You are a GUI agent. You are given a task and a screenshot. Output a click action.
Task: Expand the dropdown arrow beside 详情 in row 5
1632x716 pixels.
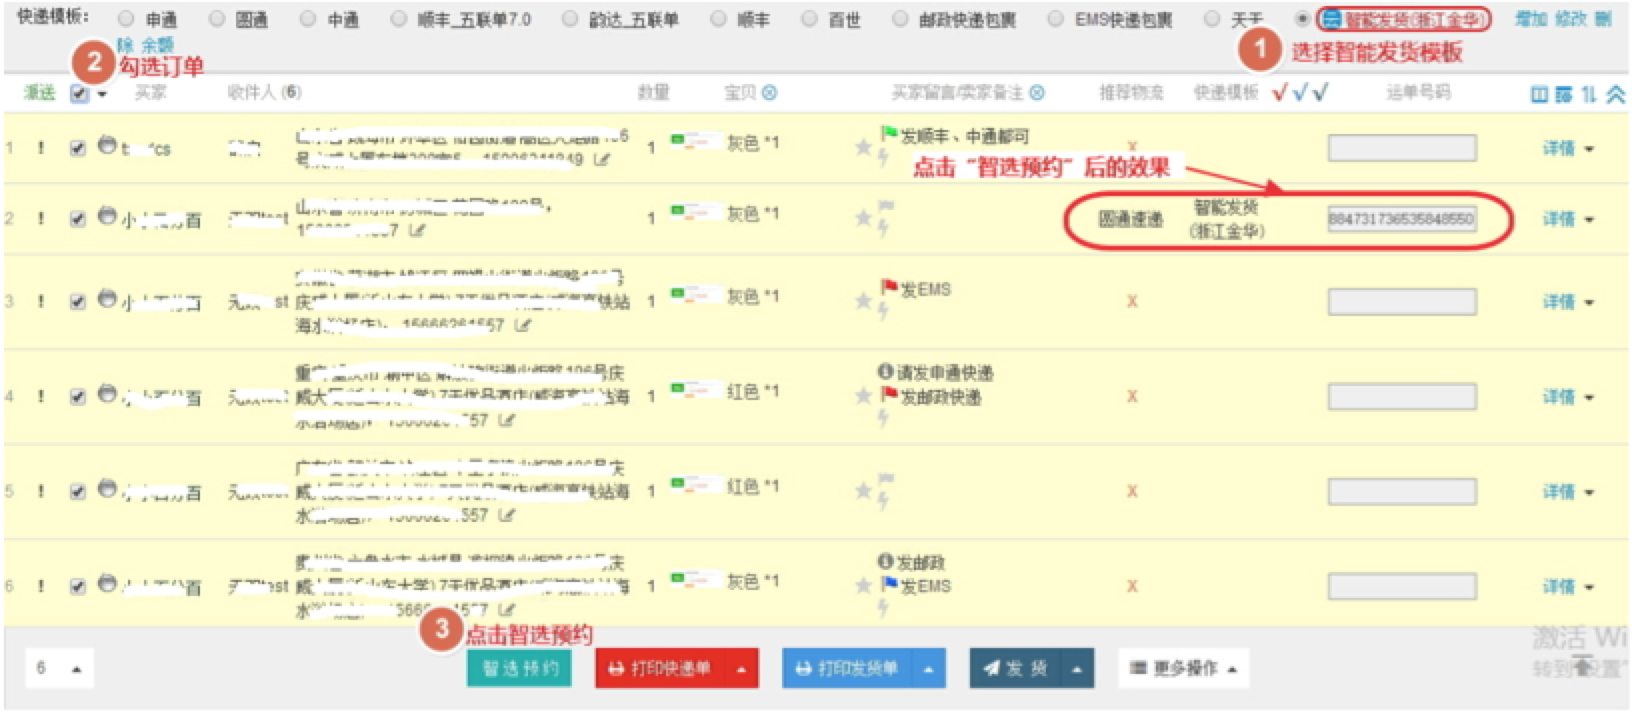pos(1589,492)
